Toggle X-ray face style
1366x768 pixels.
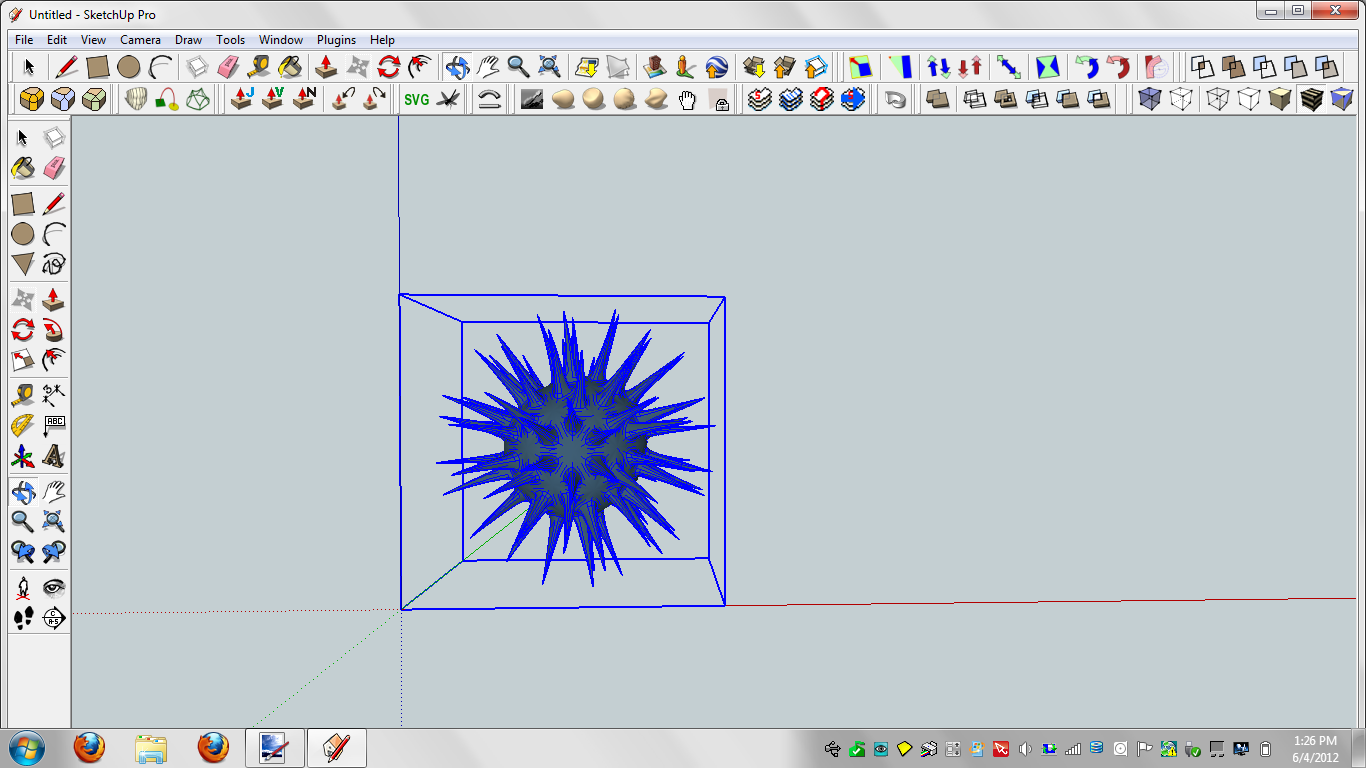point(1150,99)
